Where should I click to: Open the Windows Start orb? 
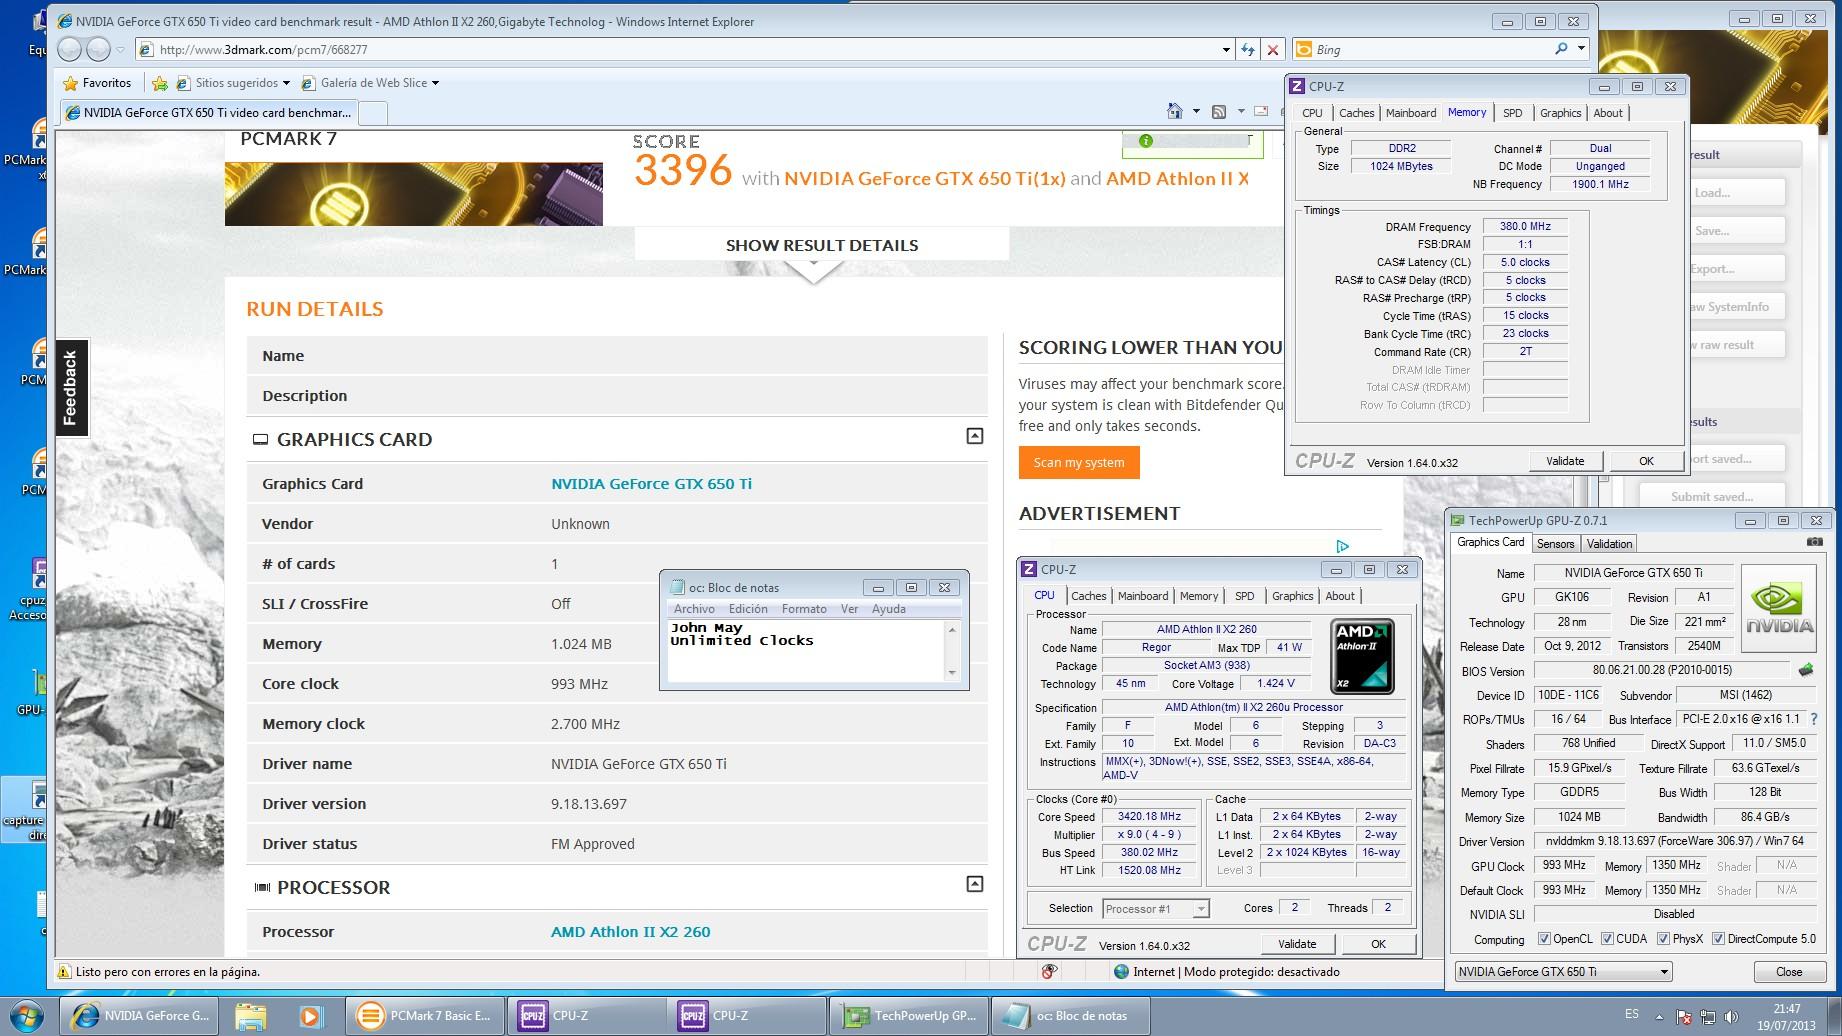point(26,1016)
